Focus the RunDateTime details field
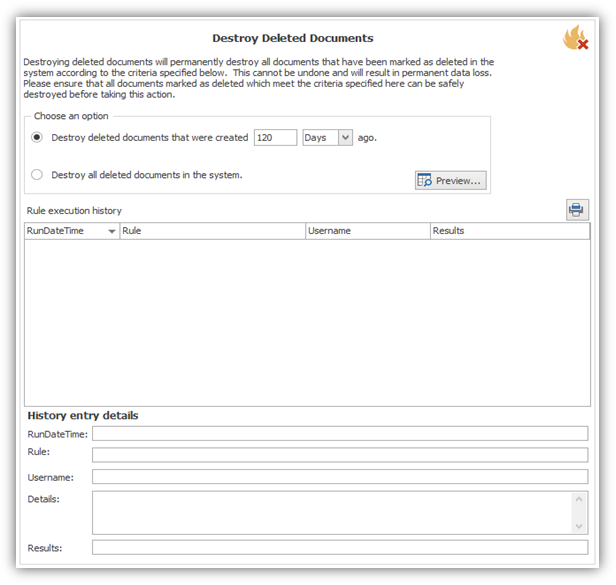This screenshot has height=585, width=616. click(x=340, y=434)
